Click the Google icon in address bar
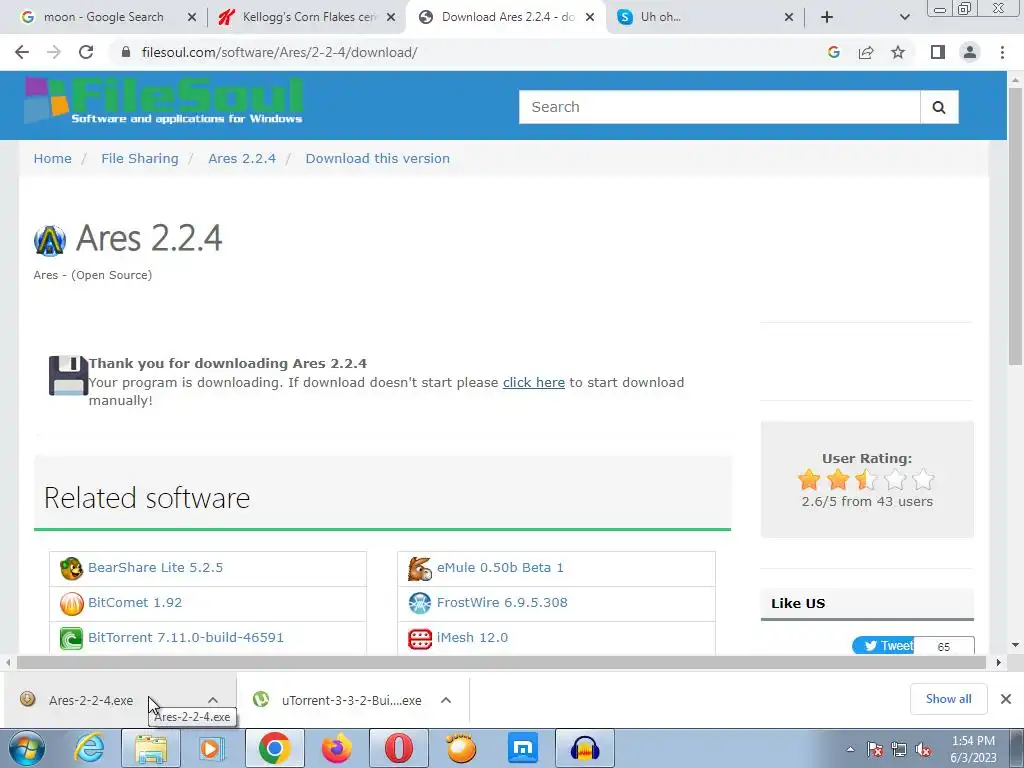The width and height of the screenshot is (1024, 768). [833, 52]
